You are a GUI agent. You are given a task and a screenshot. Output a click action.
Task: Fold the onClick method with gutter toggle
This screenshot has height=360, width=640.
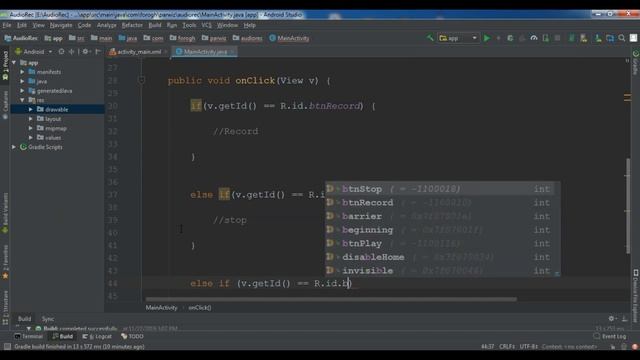[x=141, y=80]
